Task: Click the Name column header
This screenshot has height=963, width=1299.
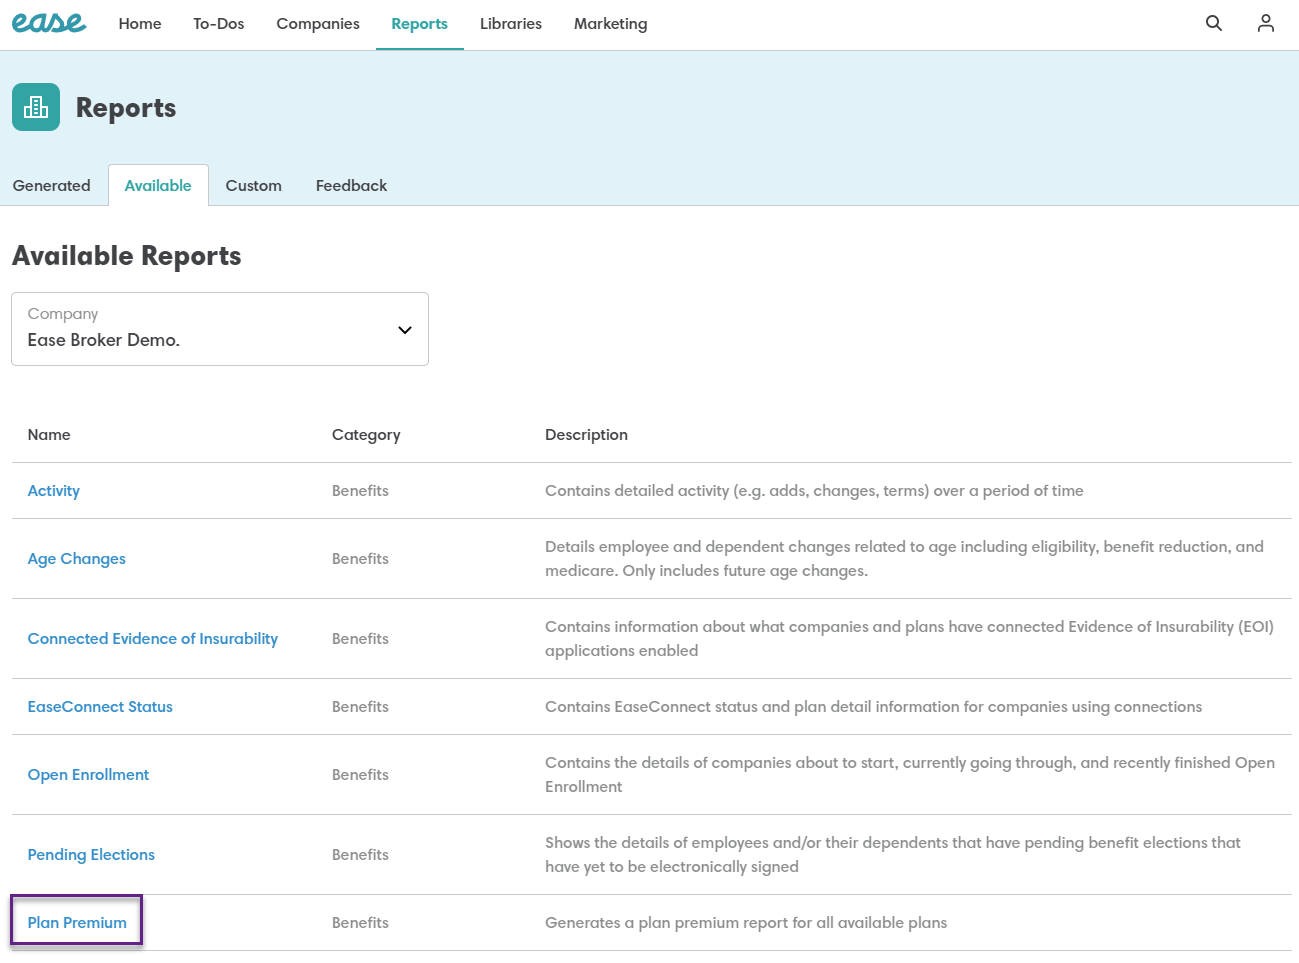Action: (x=49, y=435)
